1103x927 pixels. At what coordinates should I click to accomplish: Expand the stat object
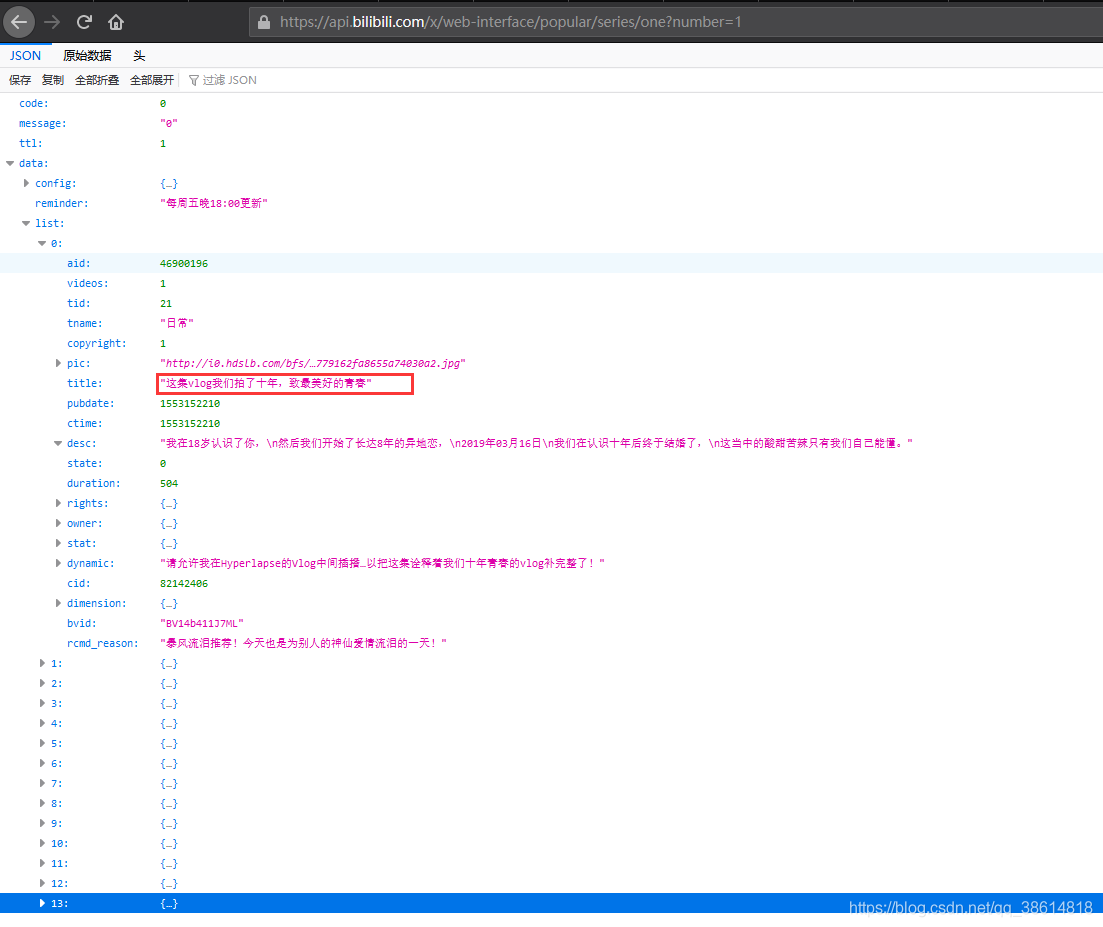pyautogui.click(x=58, y=543)
